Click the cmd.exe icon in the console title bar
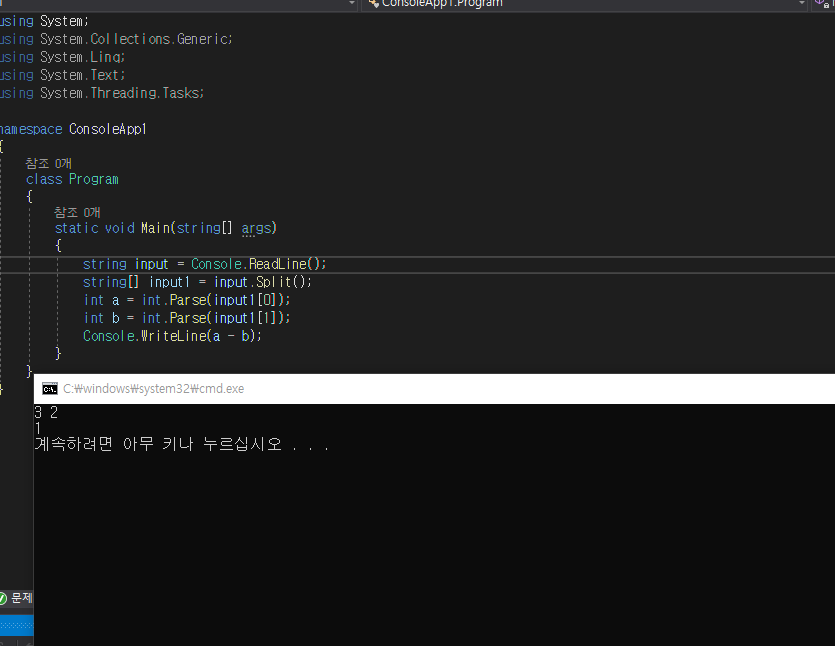Viewport: 835px width, 646px height. [x=50, y=389]
